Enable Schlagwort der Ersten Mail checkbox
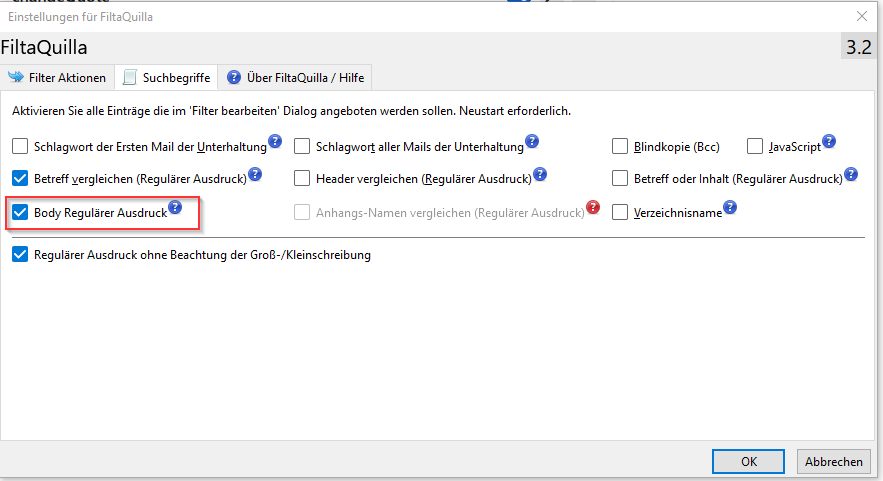883x481 pixels. point(20,146)
